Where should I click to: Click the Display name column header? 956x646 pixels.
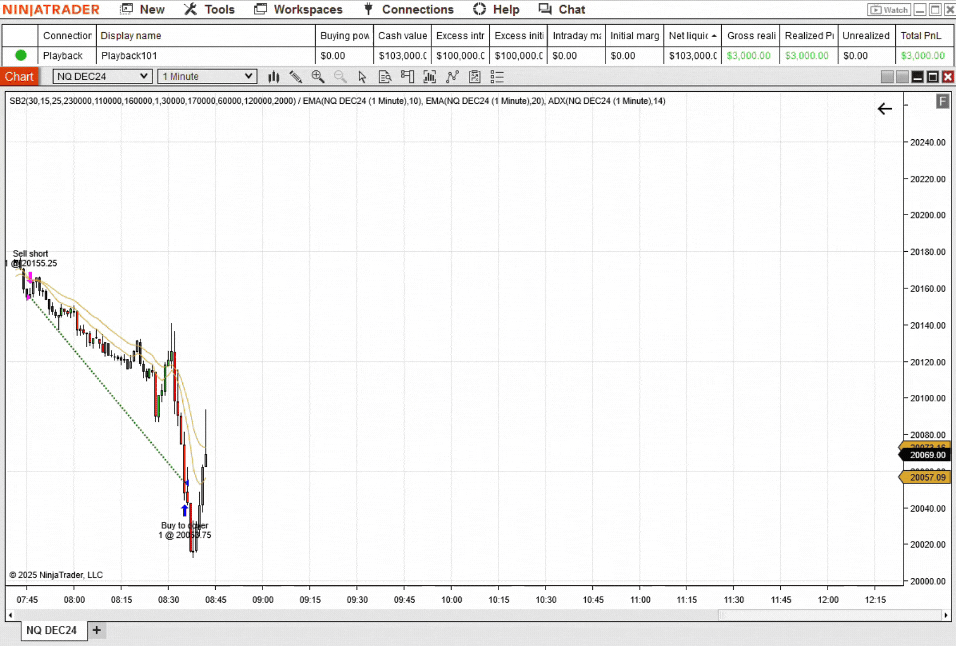pyautogui.click(x=206, y=35)
